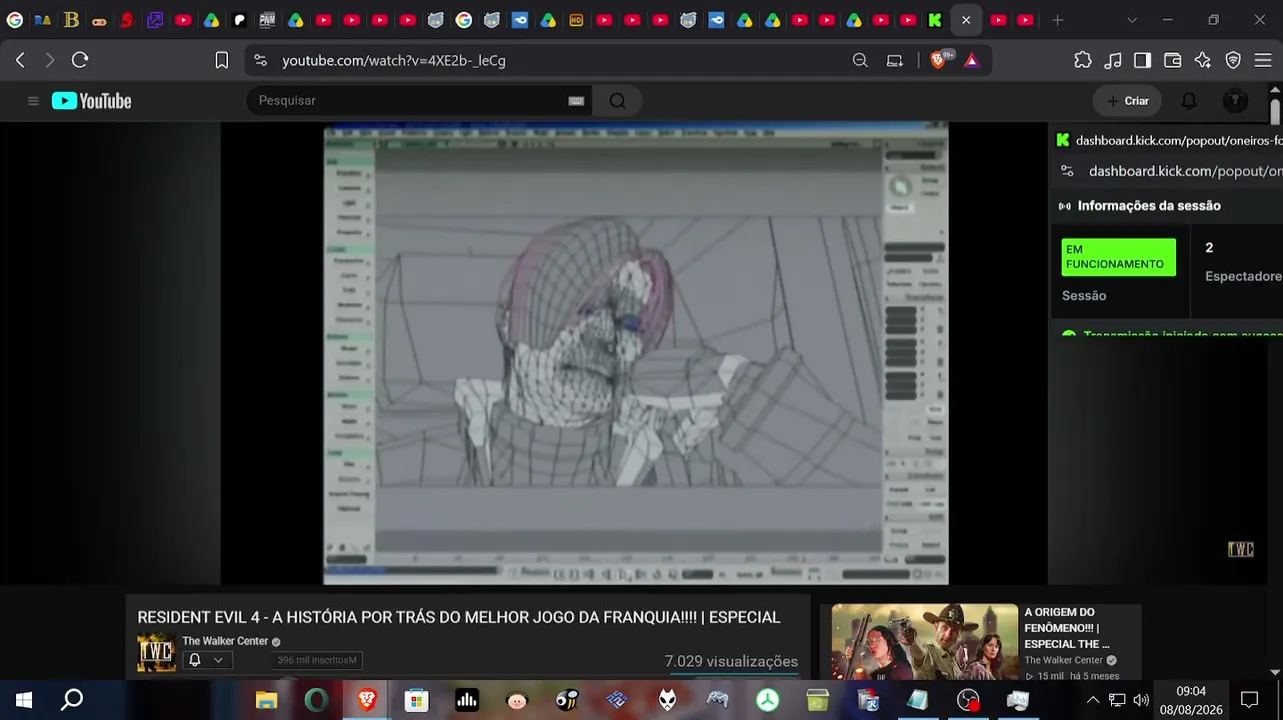Click the 7.029 visualizações view count
This screenshot has height=720, width=1283.
pos(731,661)
